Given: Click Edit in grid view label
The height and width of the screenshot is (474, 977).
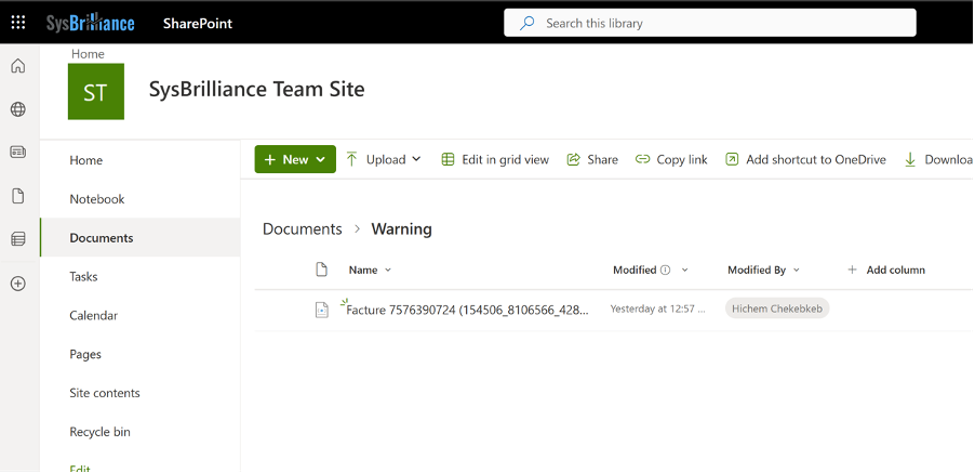Looking at the screenshot, I should point(505,160).
